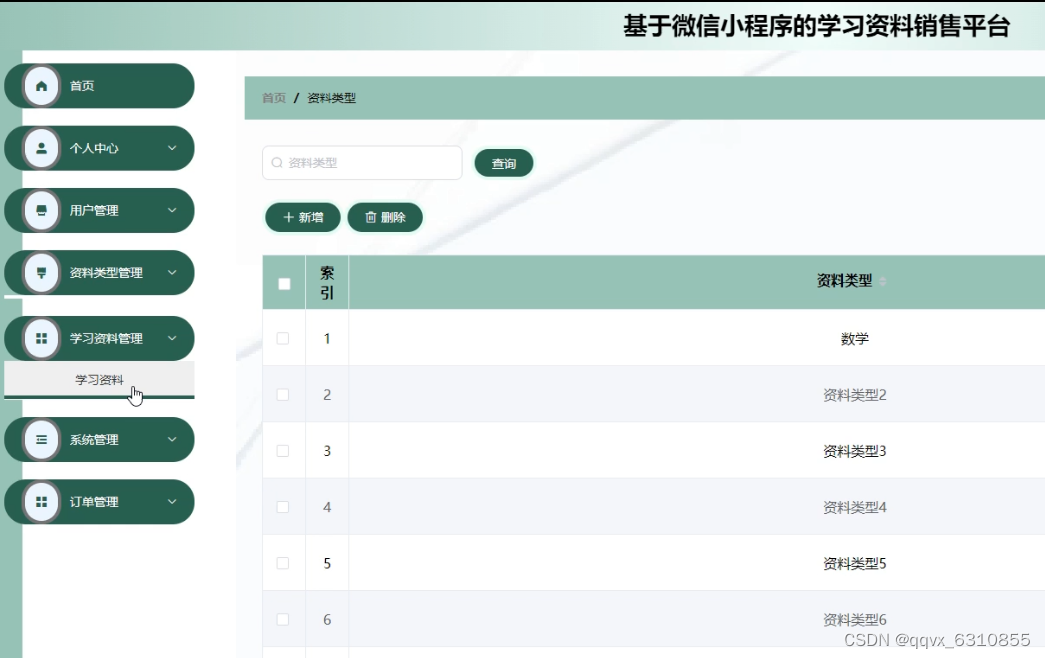This screenshot has width=1045, height=658.
Task: Click the magnifier icon in the search box
Action: point(276,162)
